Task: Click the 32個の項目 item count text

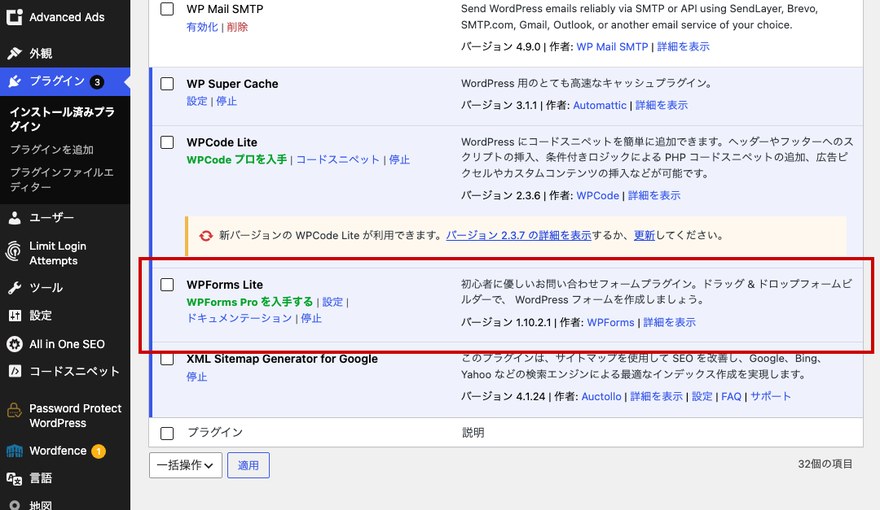Action: click(x=825, y=464)
